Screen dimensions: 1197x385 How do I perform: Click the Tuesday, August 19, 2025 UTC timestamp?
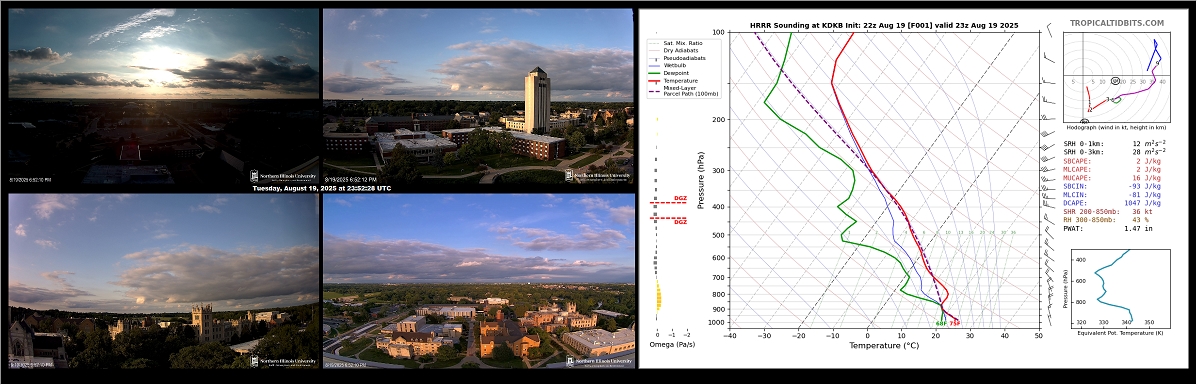tap(321, 188)
